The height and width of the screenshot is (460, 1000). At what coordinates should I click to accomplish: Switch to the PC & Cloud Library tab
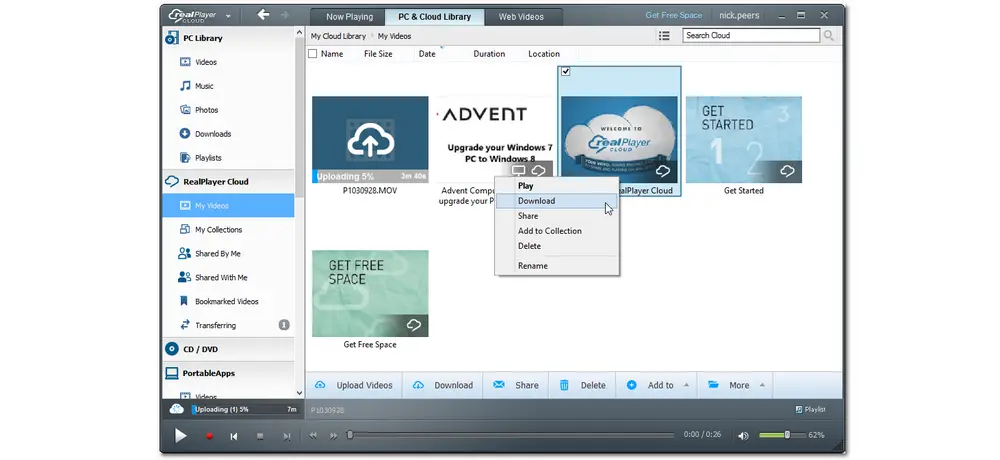point(434,17)
